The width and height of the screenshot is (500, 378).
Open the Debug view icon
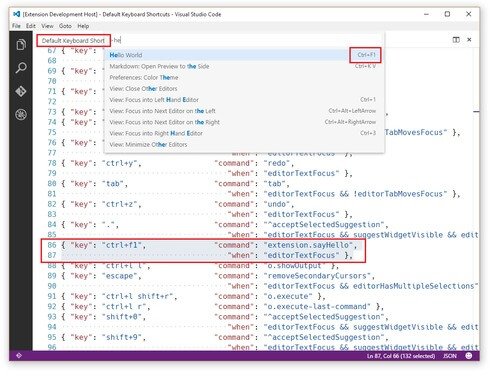(21, 114)
